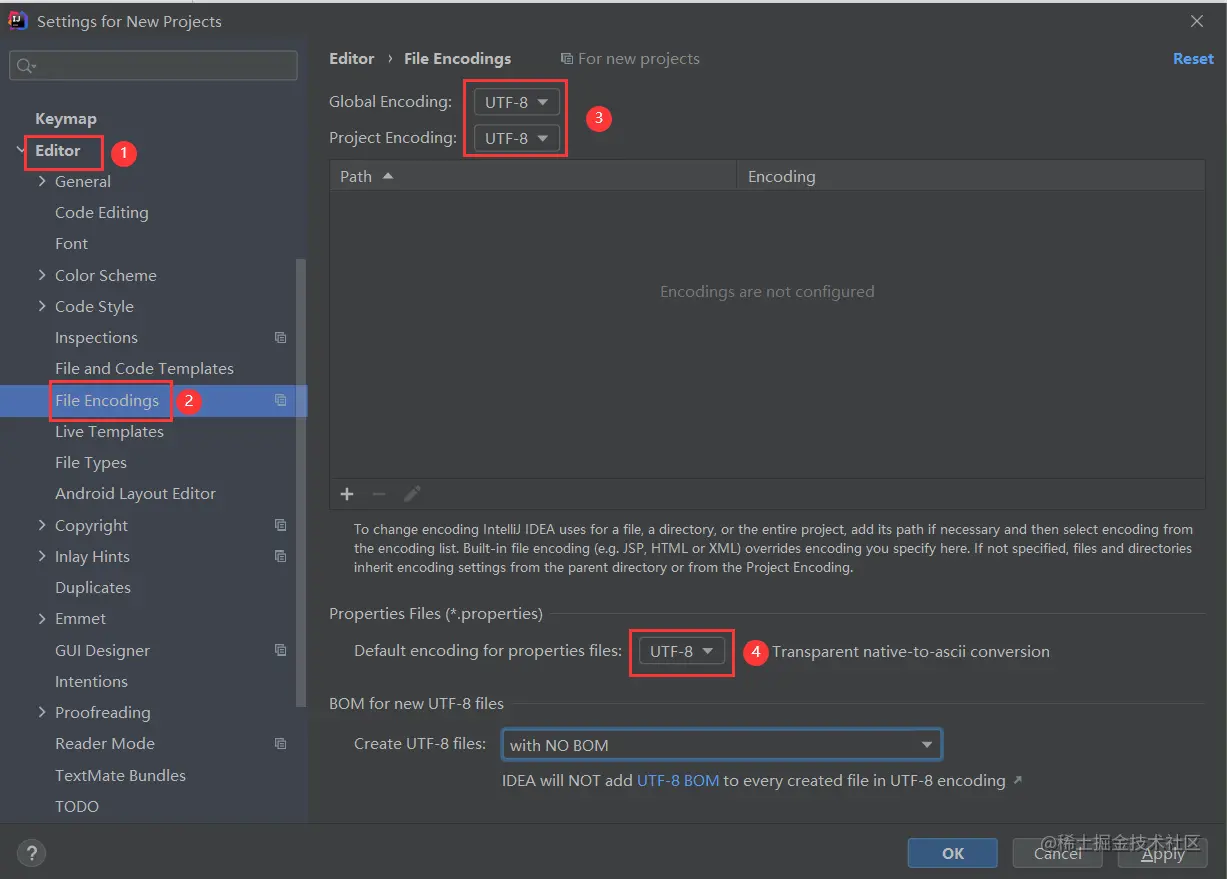Open GUI Designer settings page
This screenshot has height=879, width=1227.
click(102, 651)
